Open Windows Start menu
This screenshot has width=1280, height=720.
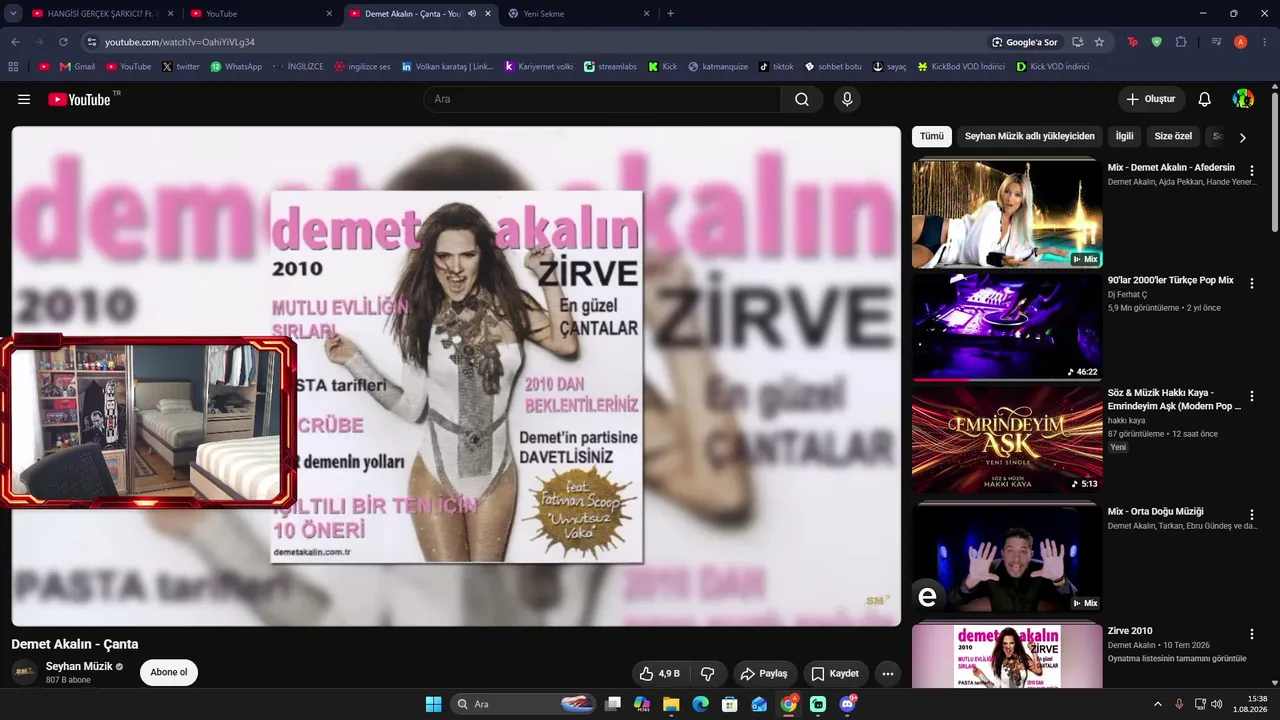click(x=433, y=704)
